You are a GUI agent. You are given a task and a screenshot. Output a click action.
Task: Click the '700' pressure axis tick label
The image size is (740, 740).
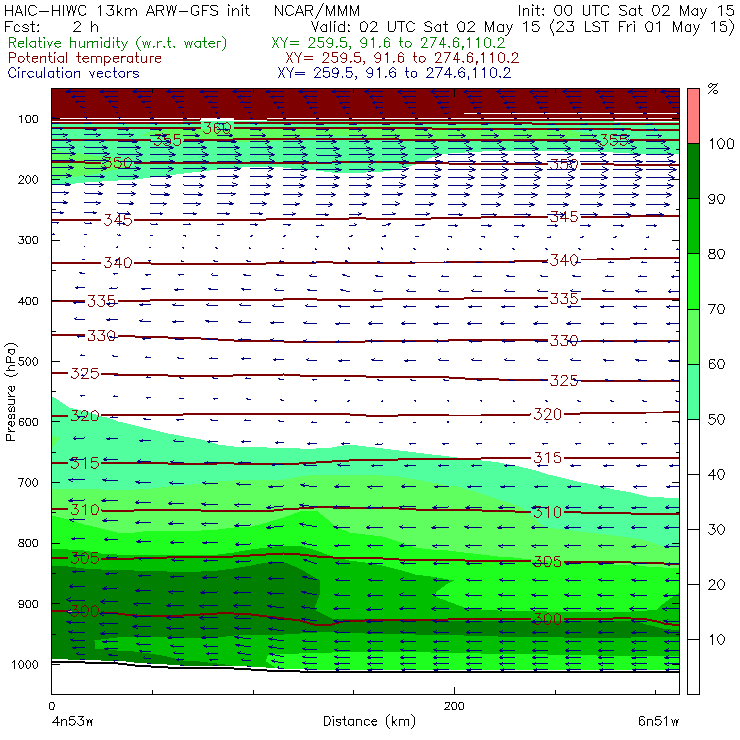[x=28, y=482]
